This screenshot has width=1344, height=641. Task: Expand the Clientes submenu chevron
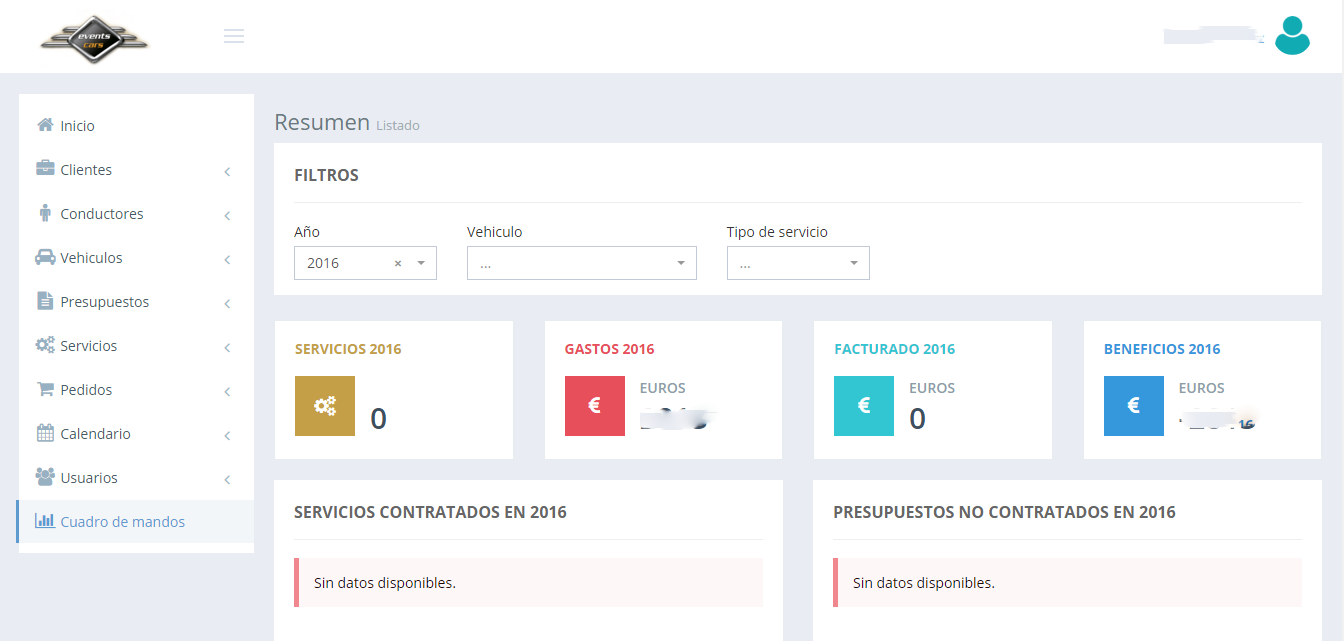click(227, 172)
